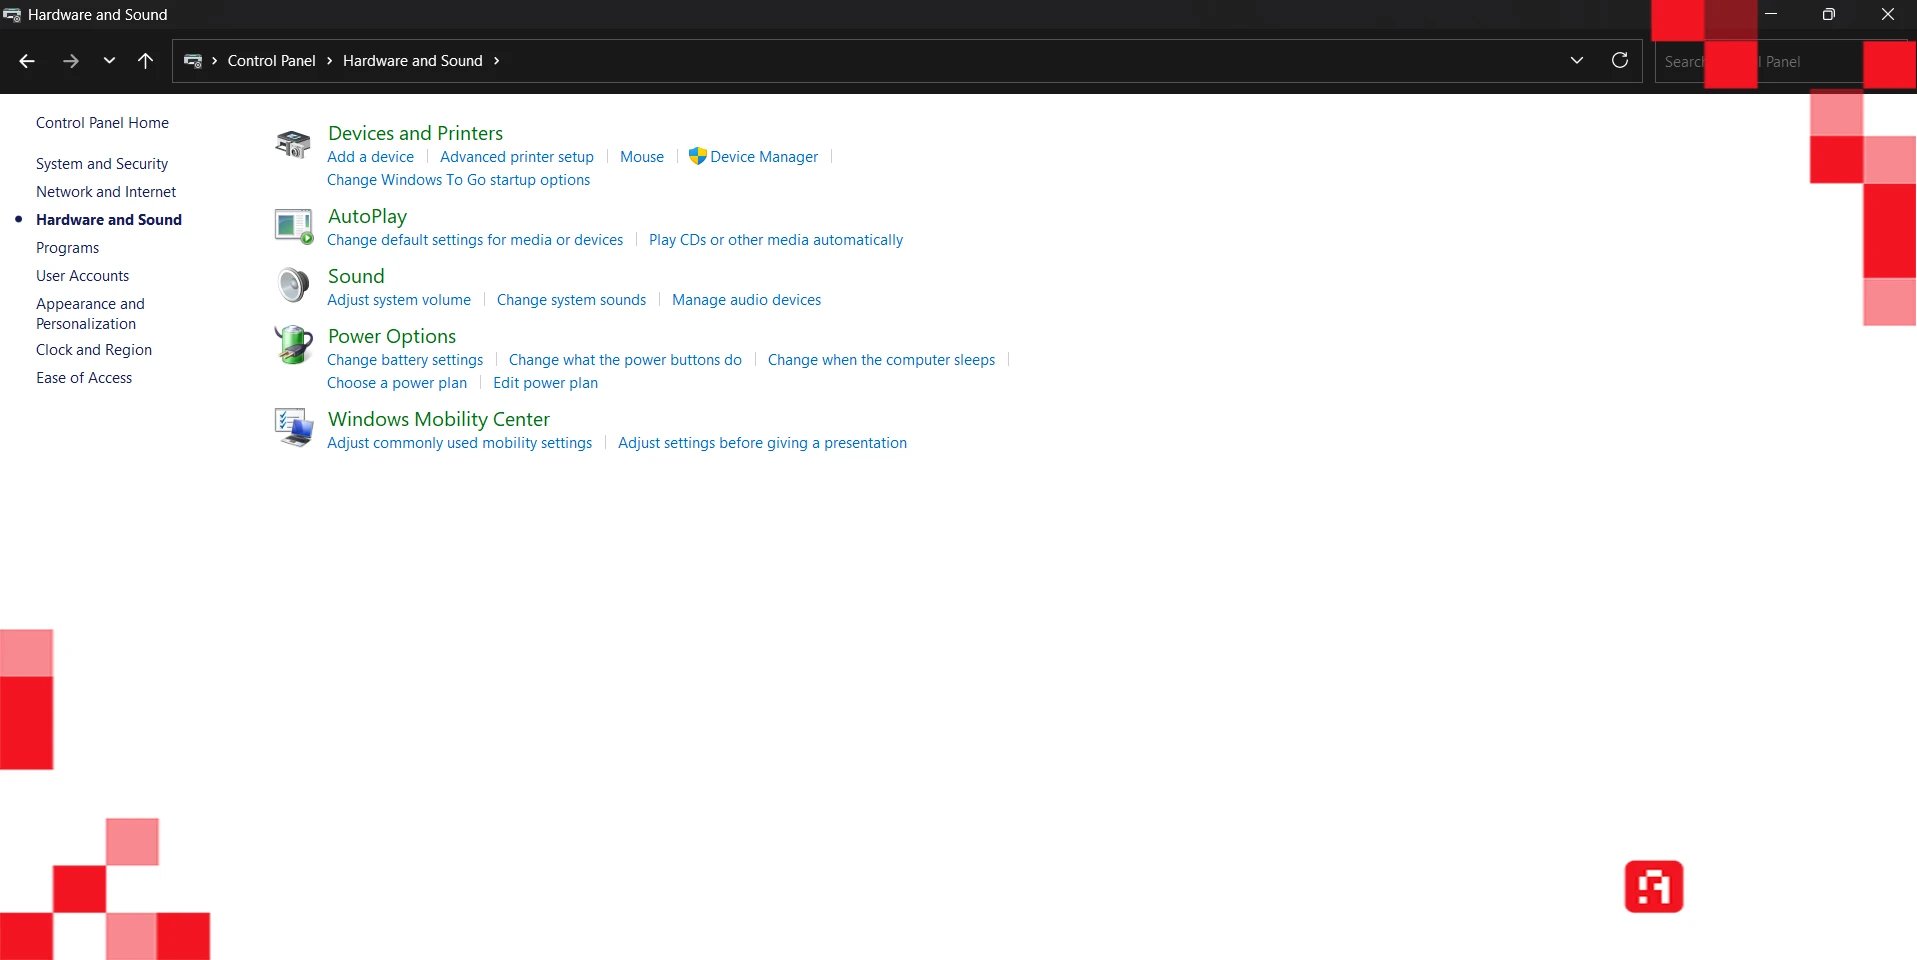Click the Sound speaker icon
Screen dimensions: 1917x960
click(x=293, y=286)
